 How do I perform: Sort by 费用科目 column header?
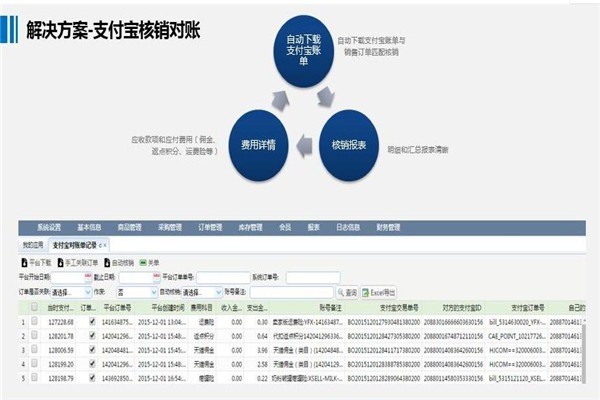tap(202, 308)
